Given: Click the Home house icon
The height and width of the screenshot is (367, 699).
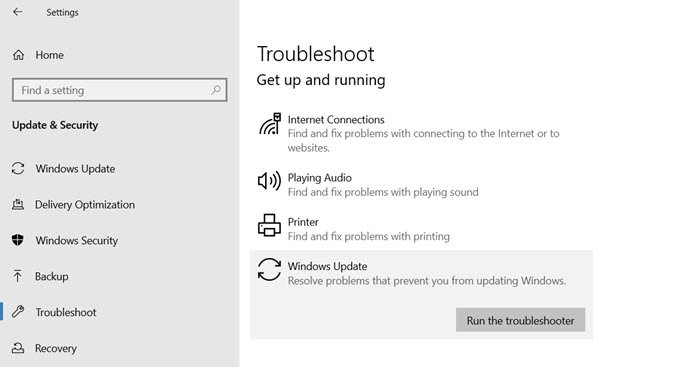Looking at the screenshot, I should pyautogui.click(x=18, y=55).
